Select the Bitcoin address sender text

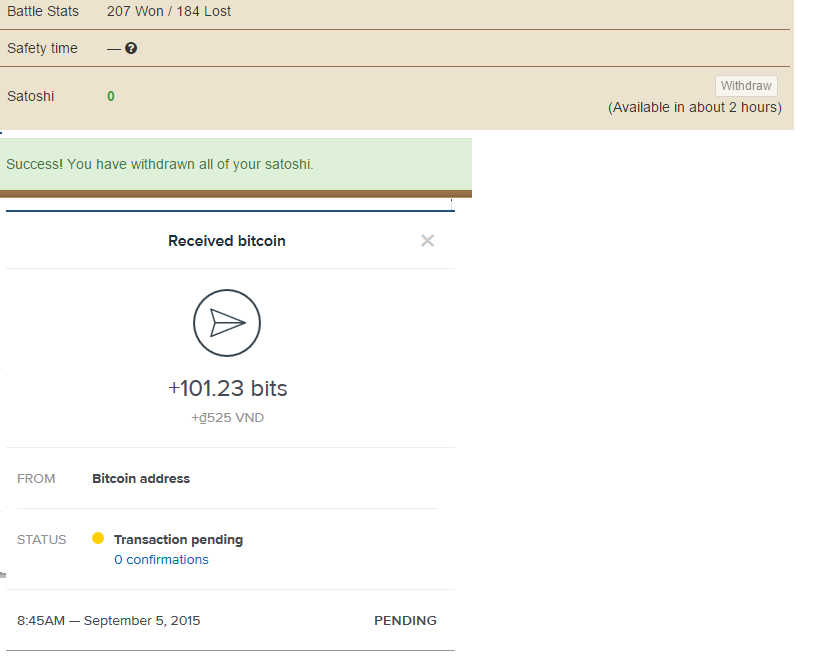tap(141, 479)
